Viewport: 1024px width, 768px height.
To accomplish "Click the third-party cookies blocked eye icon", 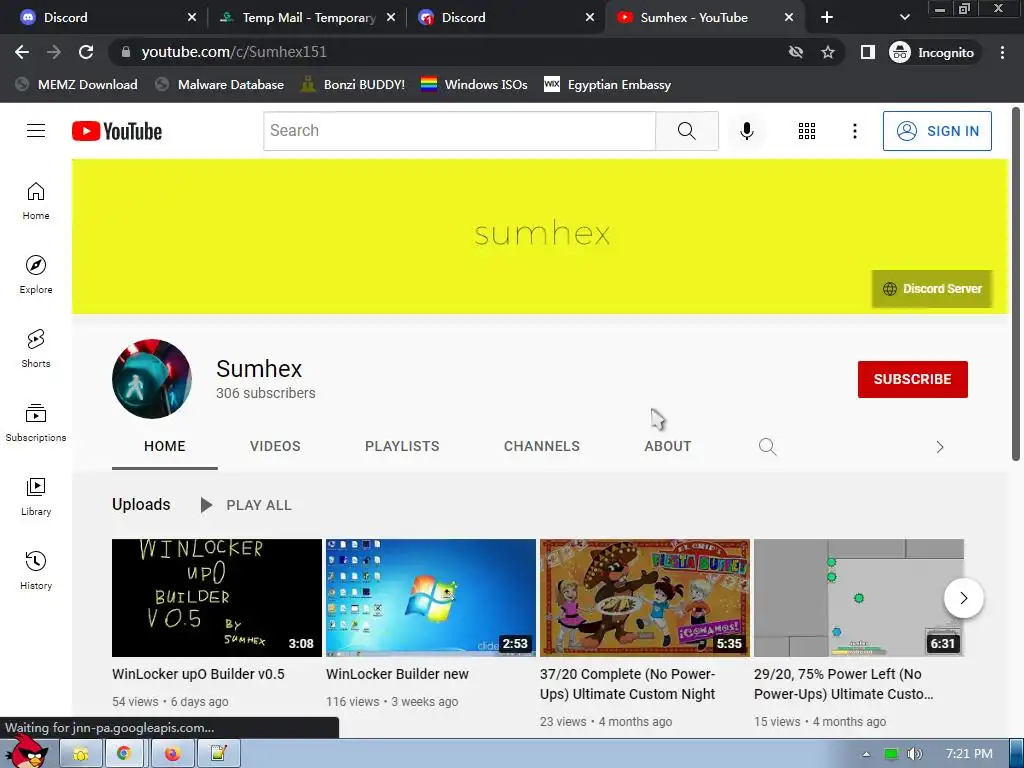I will pos(795,52).
